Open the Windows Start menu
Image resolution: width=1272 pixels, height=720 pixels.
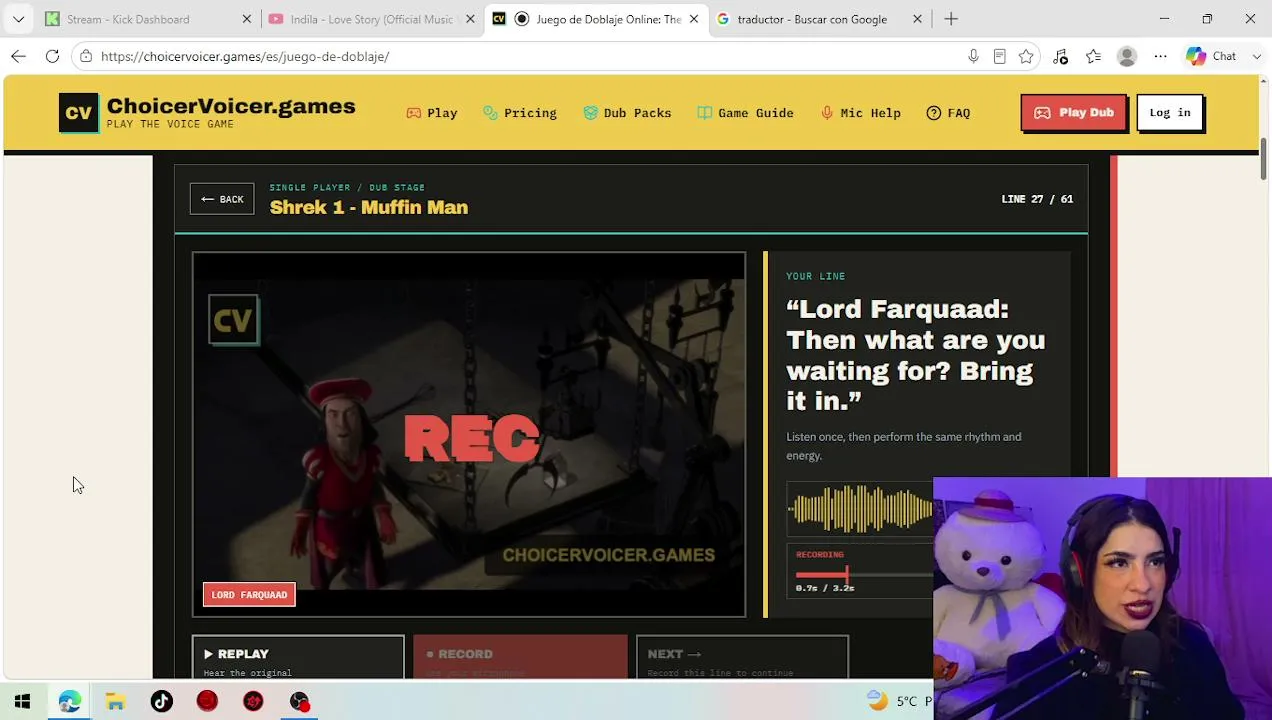click(22, 701)
